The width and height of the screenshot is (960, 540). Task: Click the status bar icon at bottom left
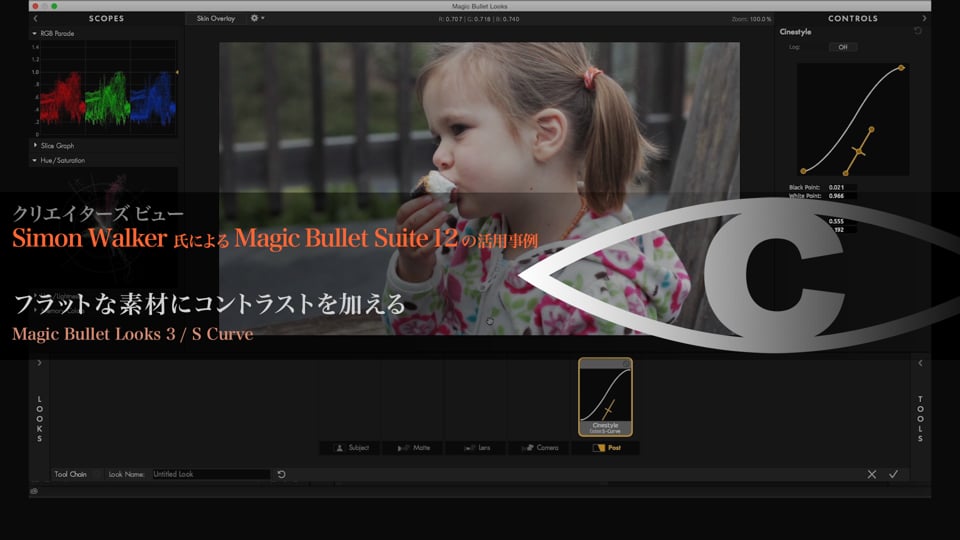tap(34, 491)
